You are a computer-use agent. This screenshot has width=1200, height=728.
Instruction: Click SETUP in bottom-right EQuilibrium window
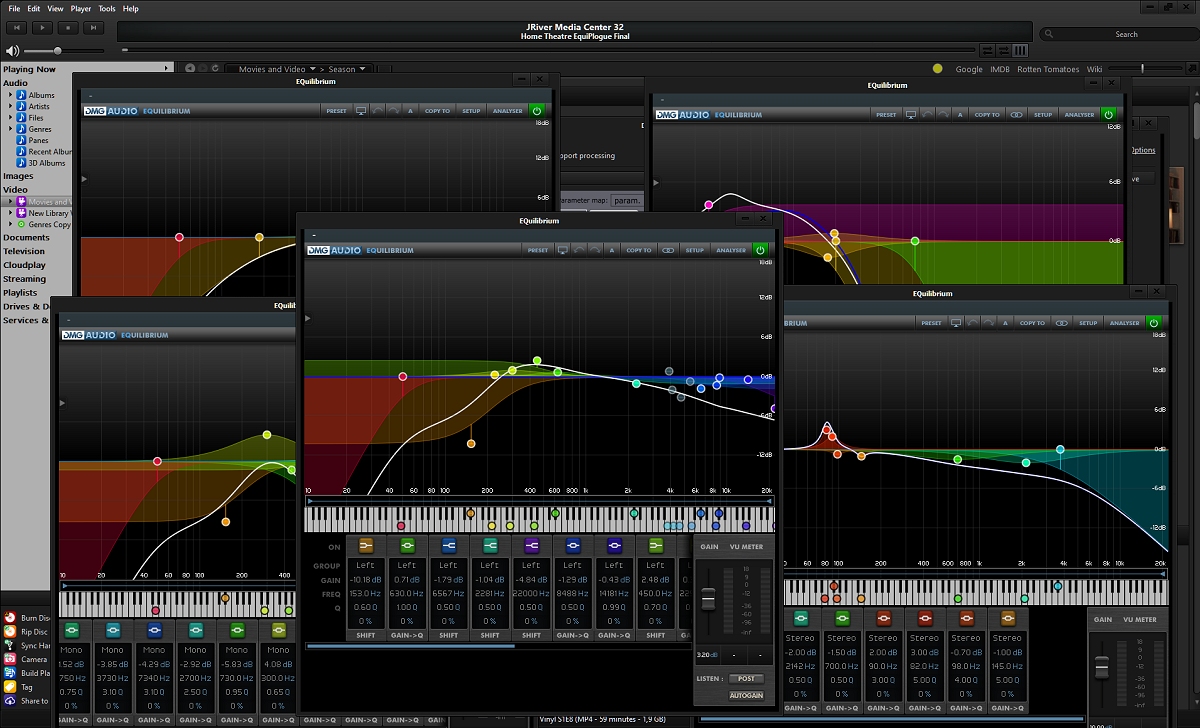pos(1088,323)
